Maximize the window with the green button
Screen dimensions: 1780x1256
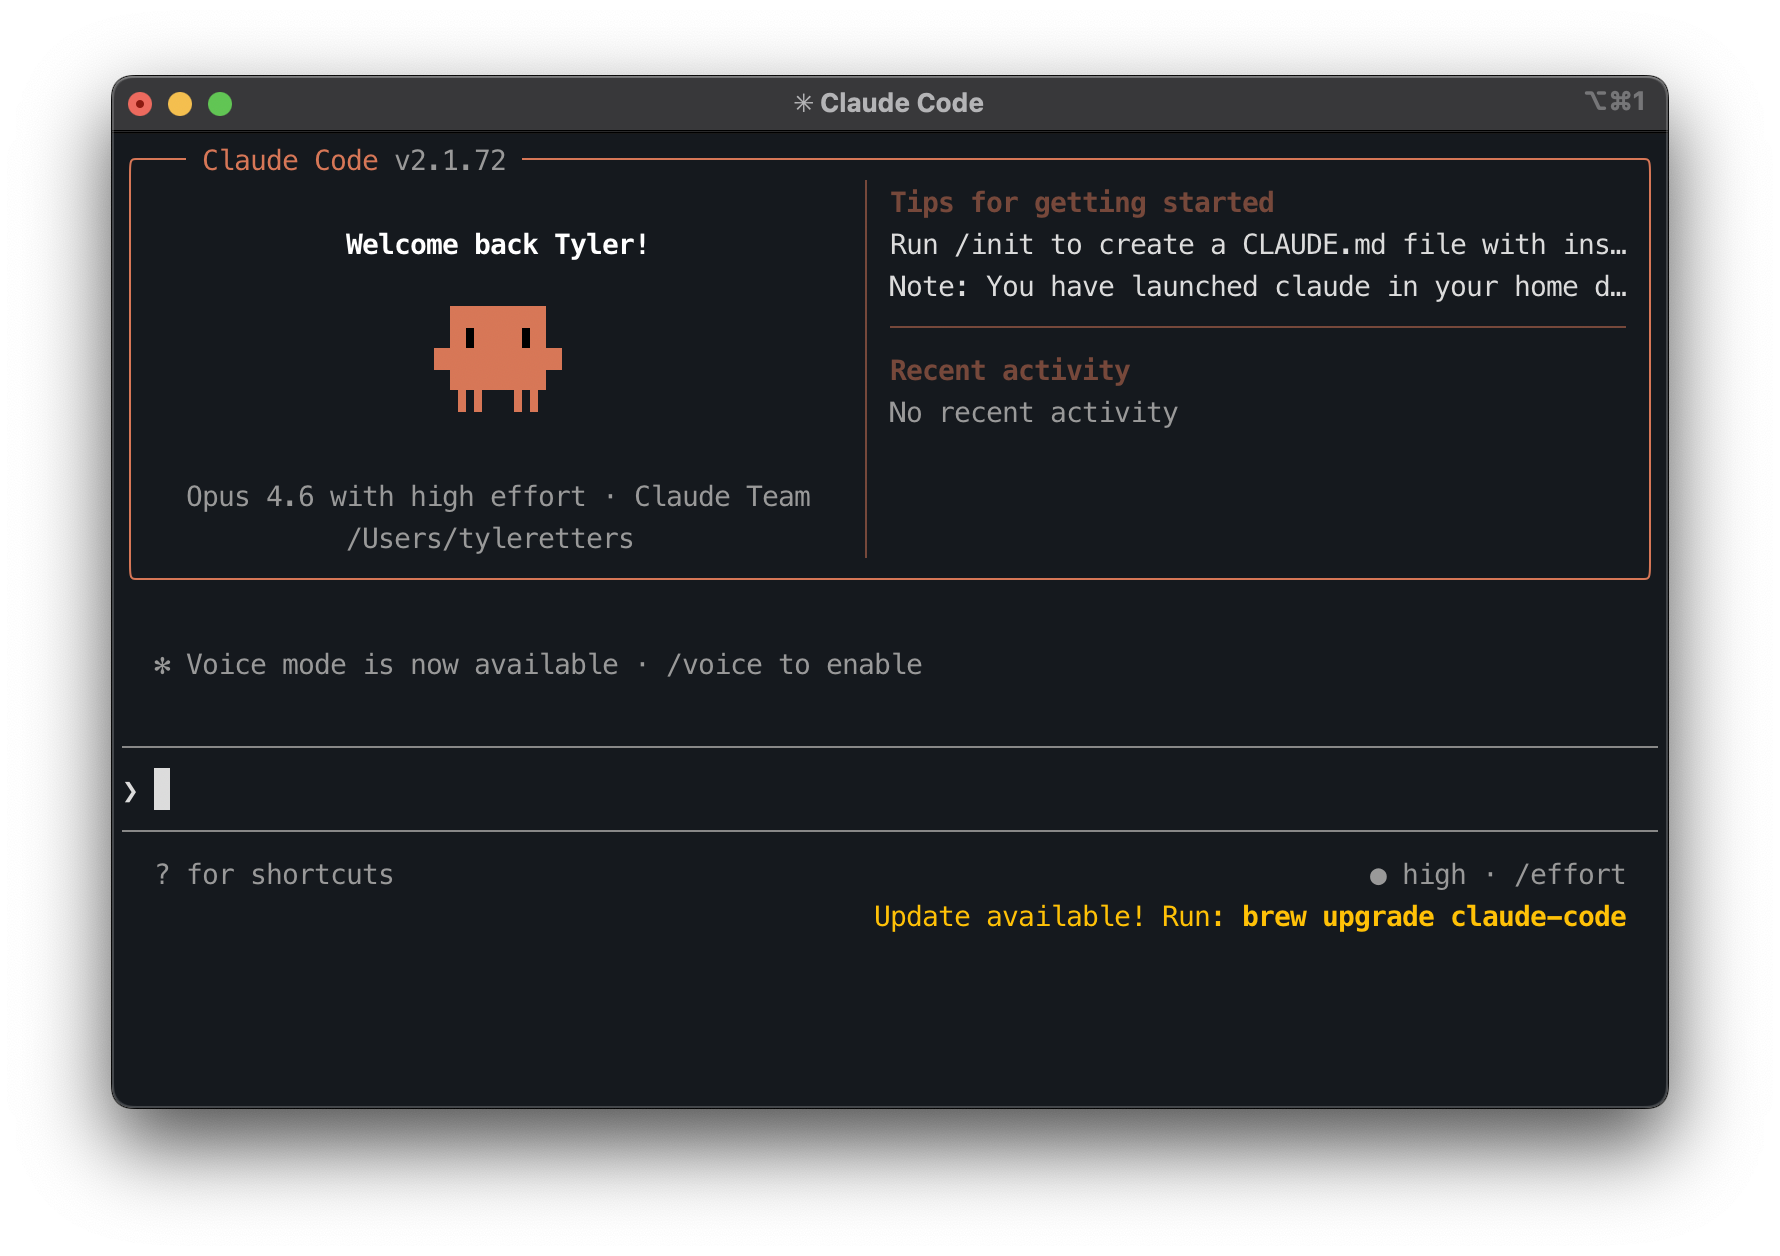[220, 104]
